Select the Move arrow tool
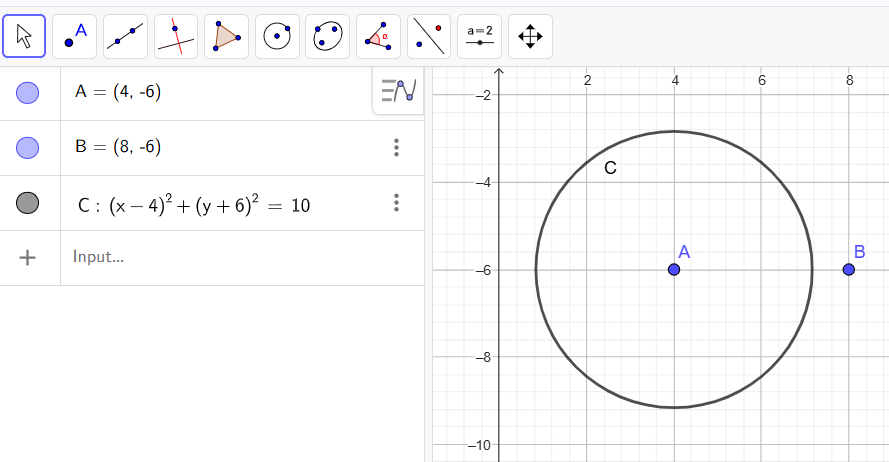The image size is (889, 462). pos(24,37)
